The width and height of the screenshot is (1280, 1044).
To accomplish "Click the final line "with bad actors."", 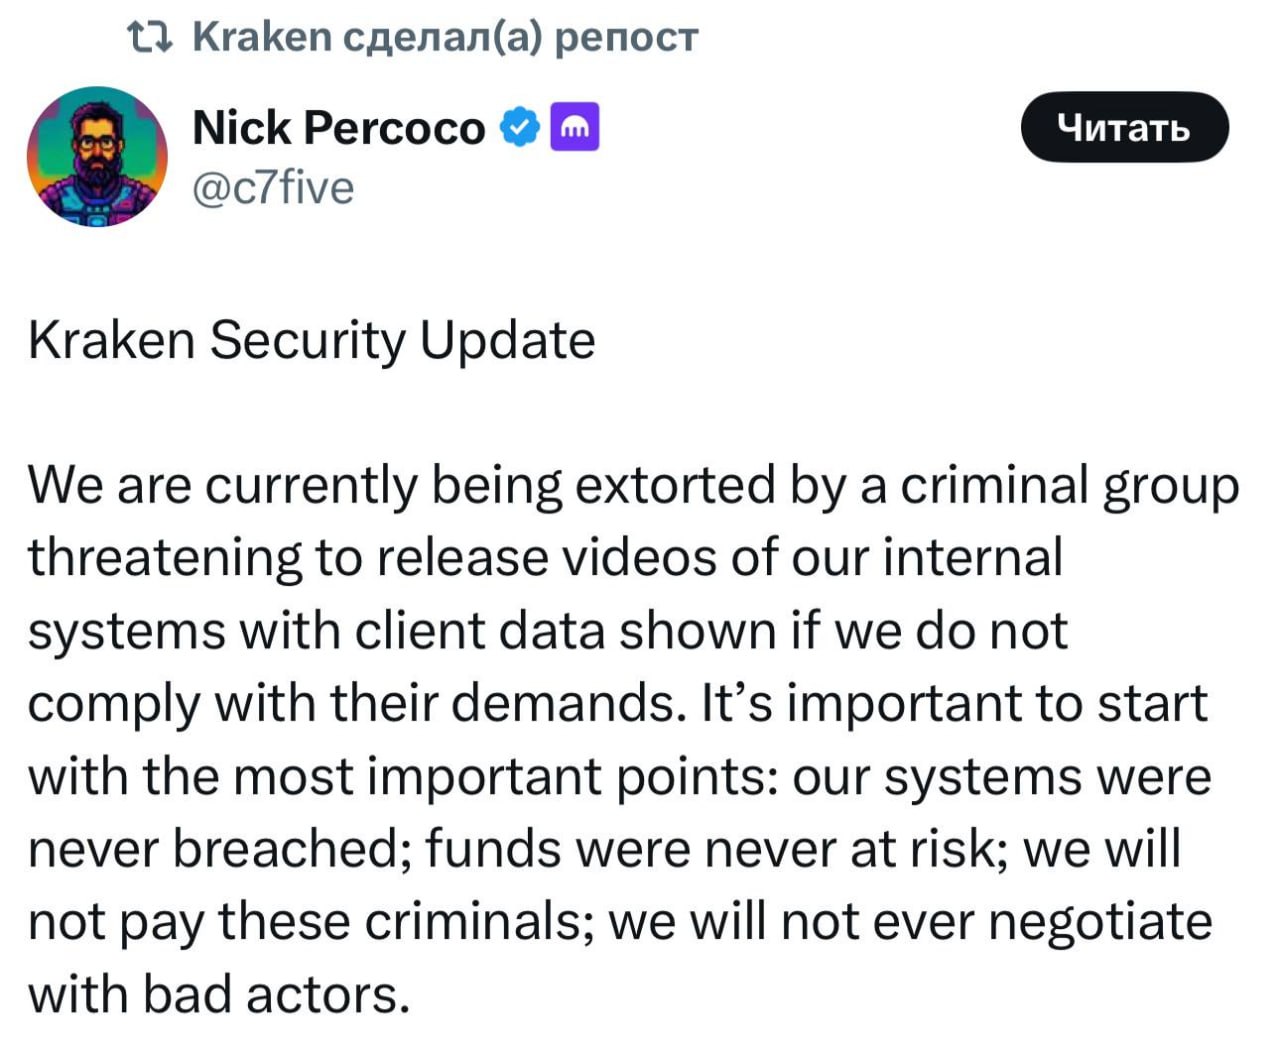I will pyautogui.click(x=219, y=994).
